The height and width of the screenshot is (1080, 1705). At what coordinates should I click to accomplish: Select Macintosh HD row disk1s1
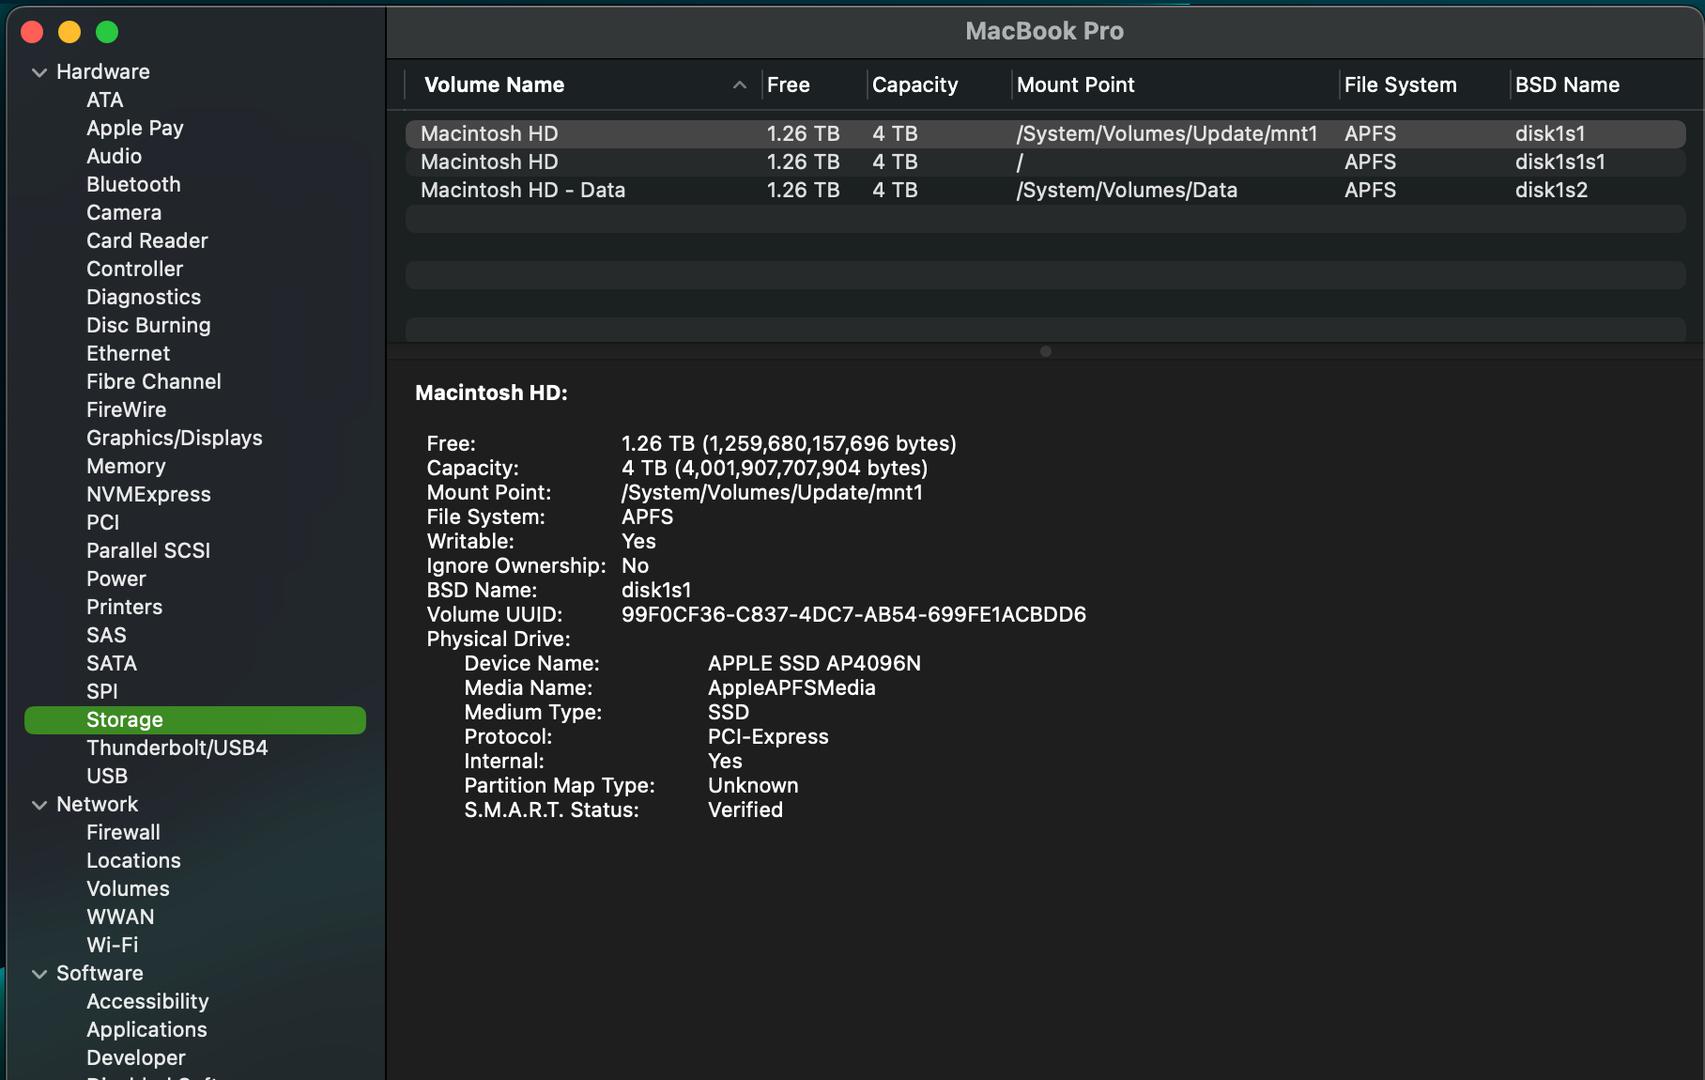[1045, 134]
